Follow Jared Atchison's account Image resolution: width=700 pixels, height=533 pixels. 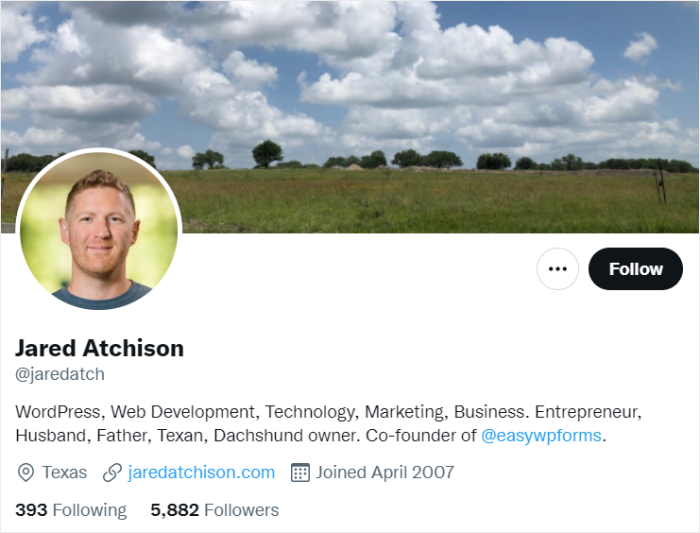point(635,269)
